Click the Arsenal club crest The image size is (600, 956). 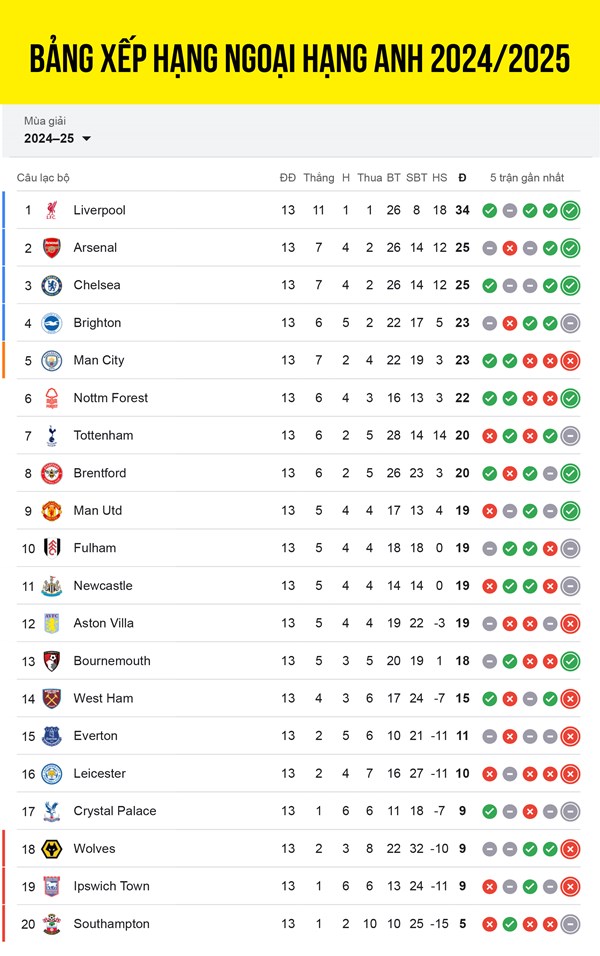[x=52, y=248]
